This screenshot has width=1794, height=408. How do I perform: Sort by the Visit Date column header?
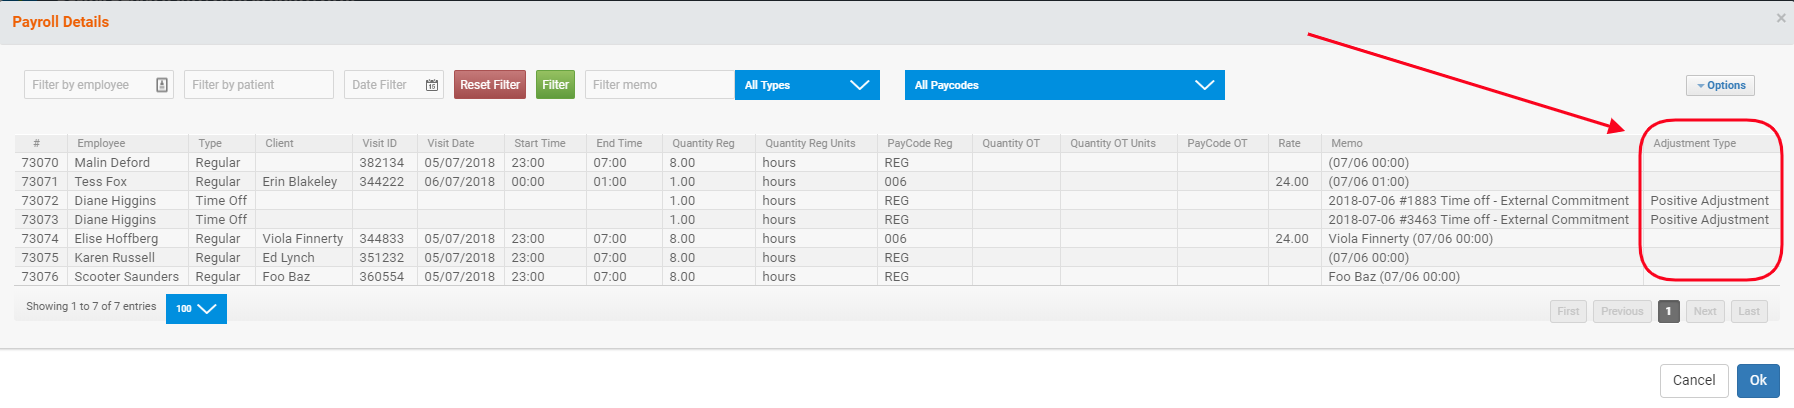pyautogui.click(x=450, y=143)
